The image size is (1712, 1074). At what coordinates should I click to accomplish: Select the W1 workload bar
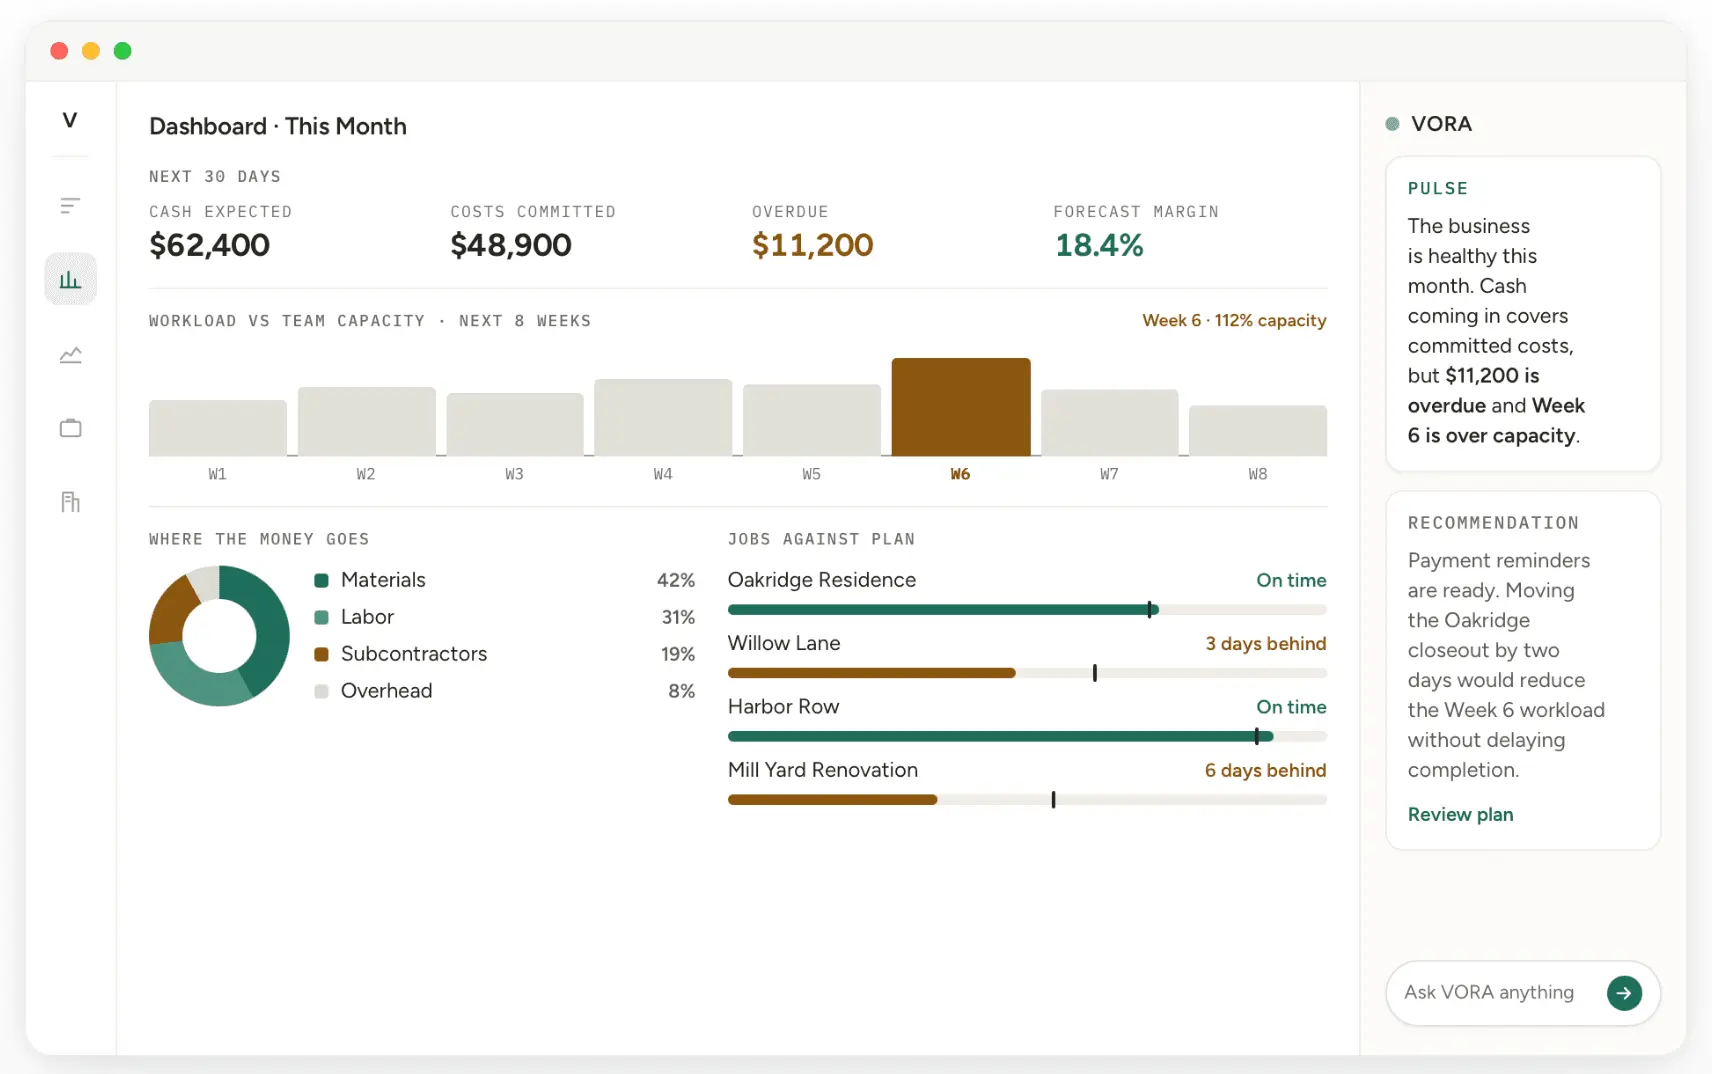pos(218,428)
